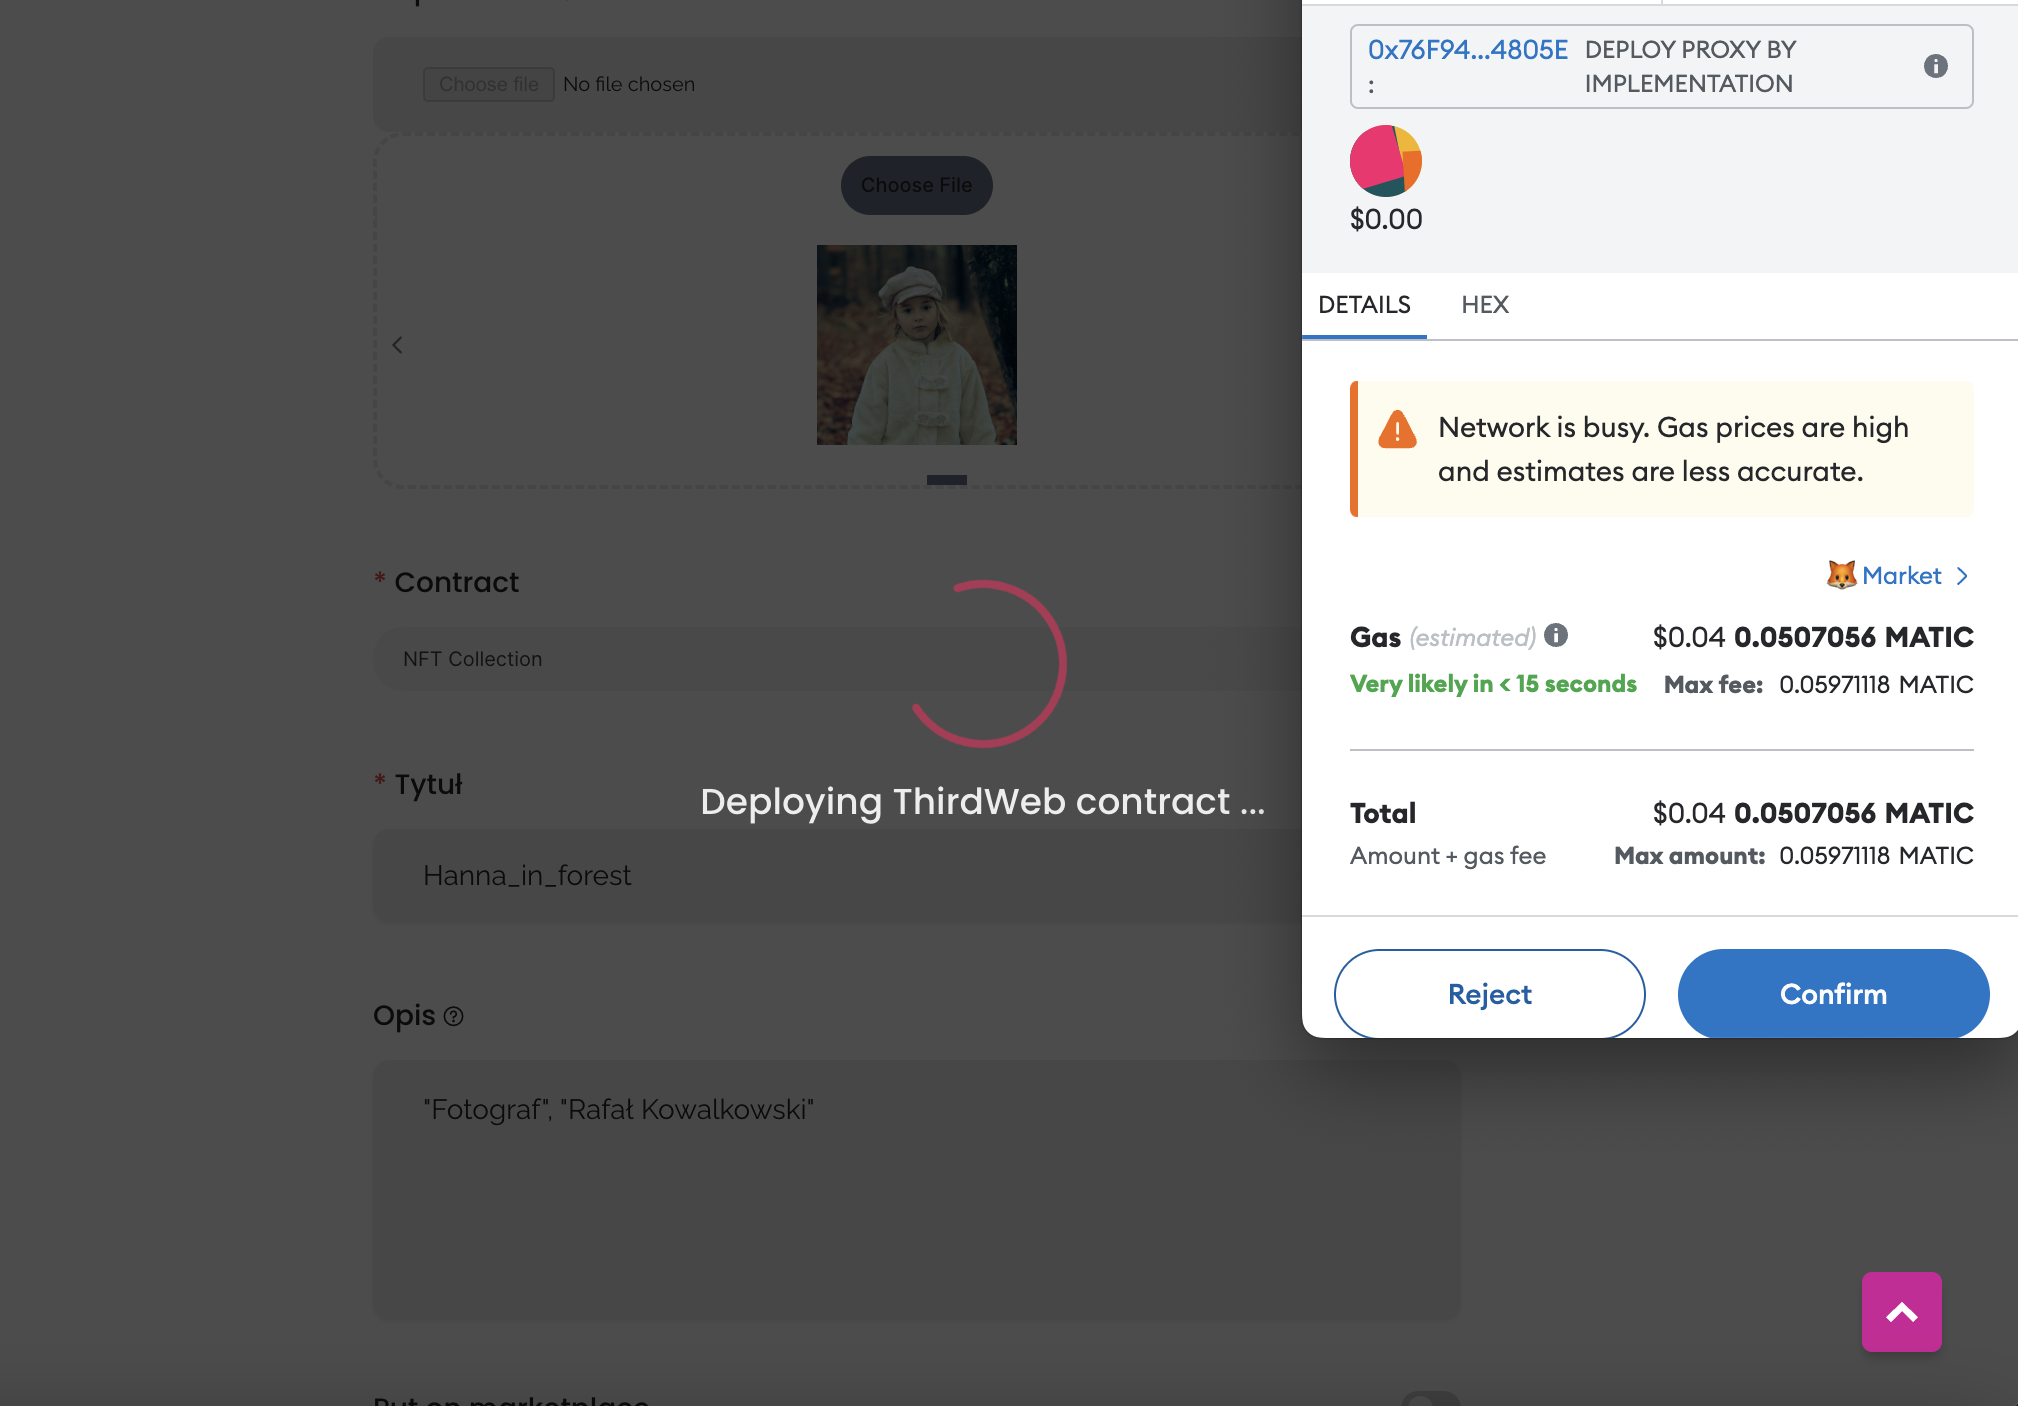Click the colorful account avatar icon
Image resolution: width=2018 pixels, height=1406 pixels.
tap(1385, 161)
